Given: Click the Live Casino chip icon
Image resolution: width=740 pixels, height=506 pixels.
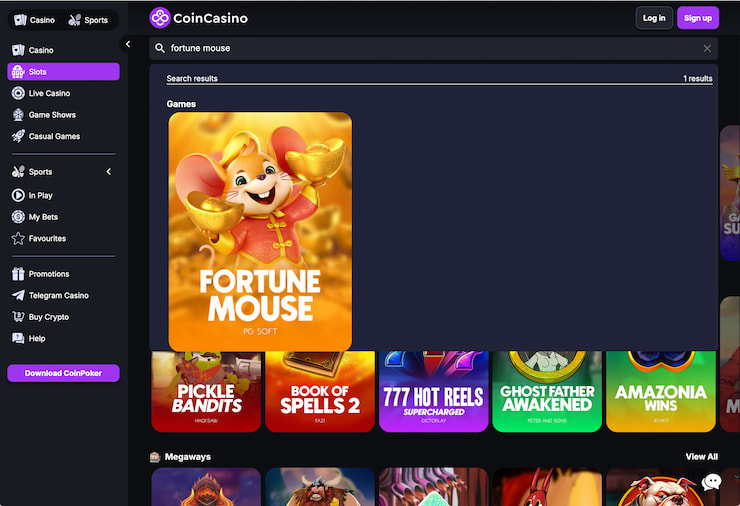Looking at the screenshot, I should pyautogui.click(x=18, y=93).
